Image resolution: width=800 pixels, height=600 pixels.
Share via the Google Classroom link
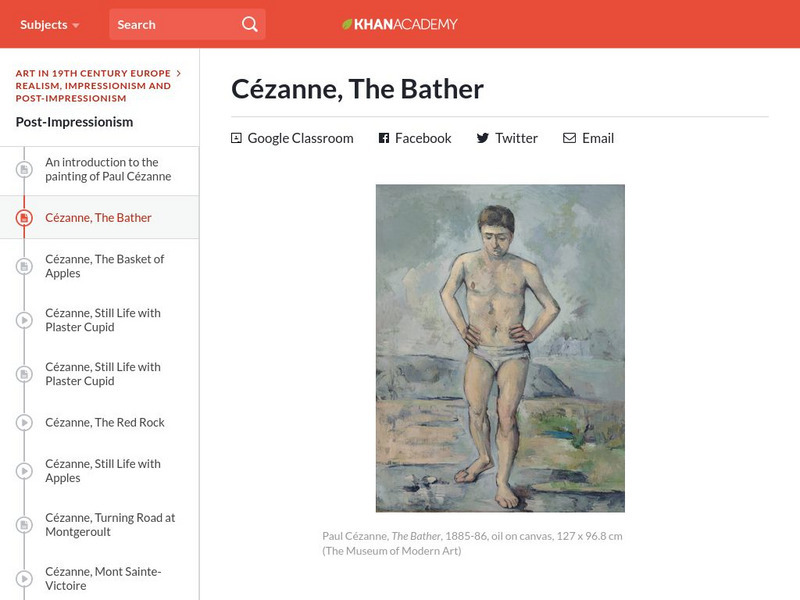300,138
